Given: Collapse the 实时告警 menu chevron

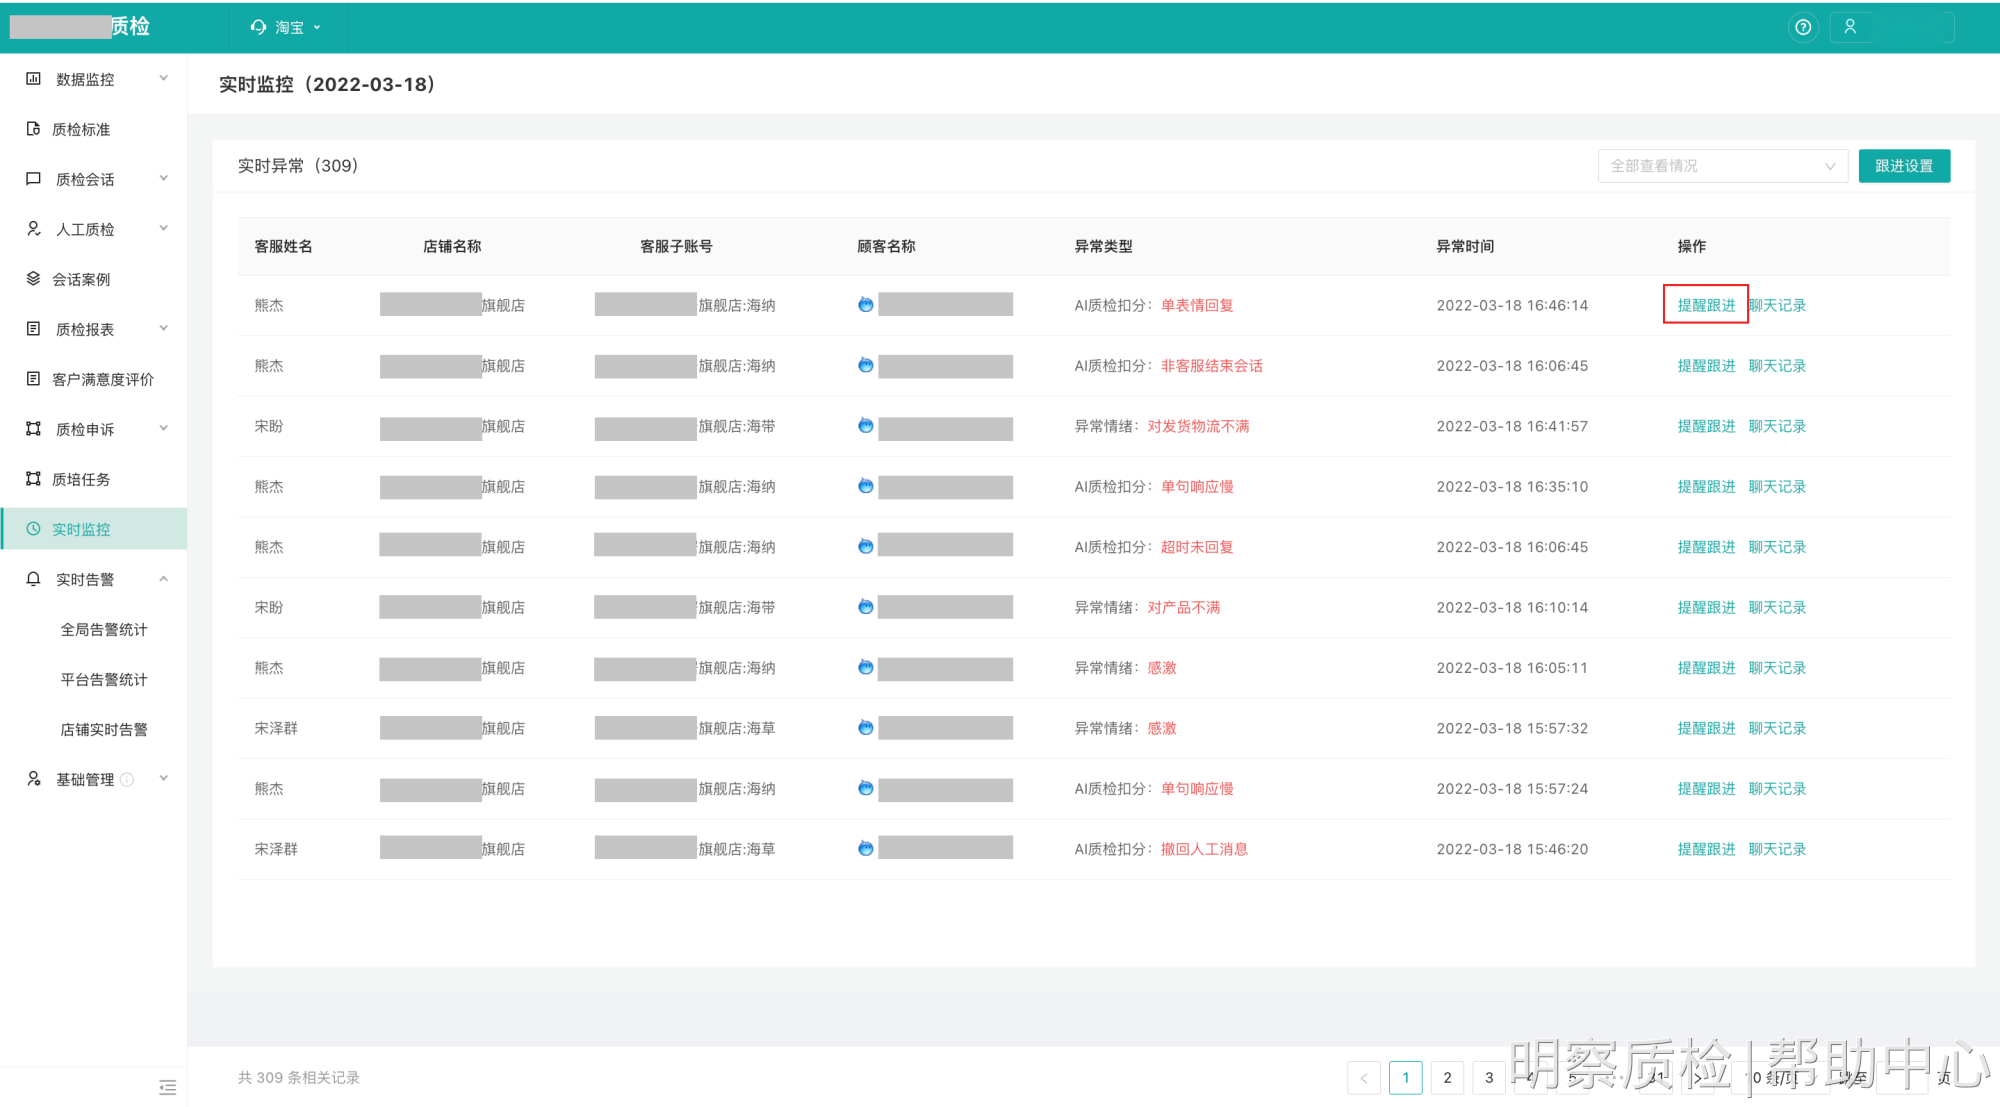Looking at the screenshot, I should tap(163, 578).
